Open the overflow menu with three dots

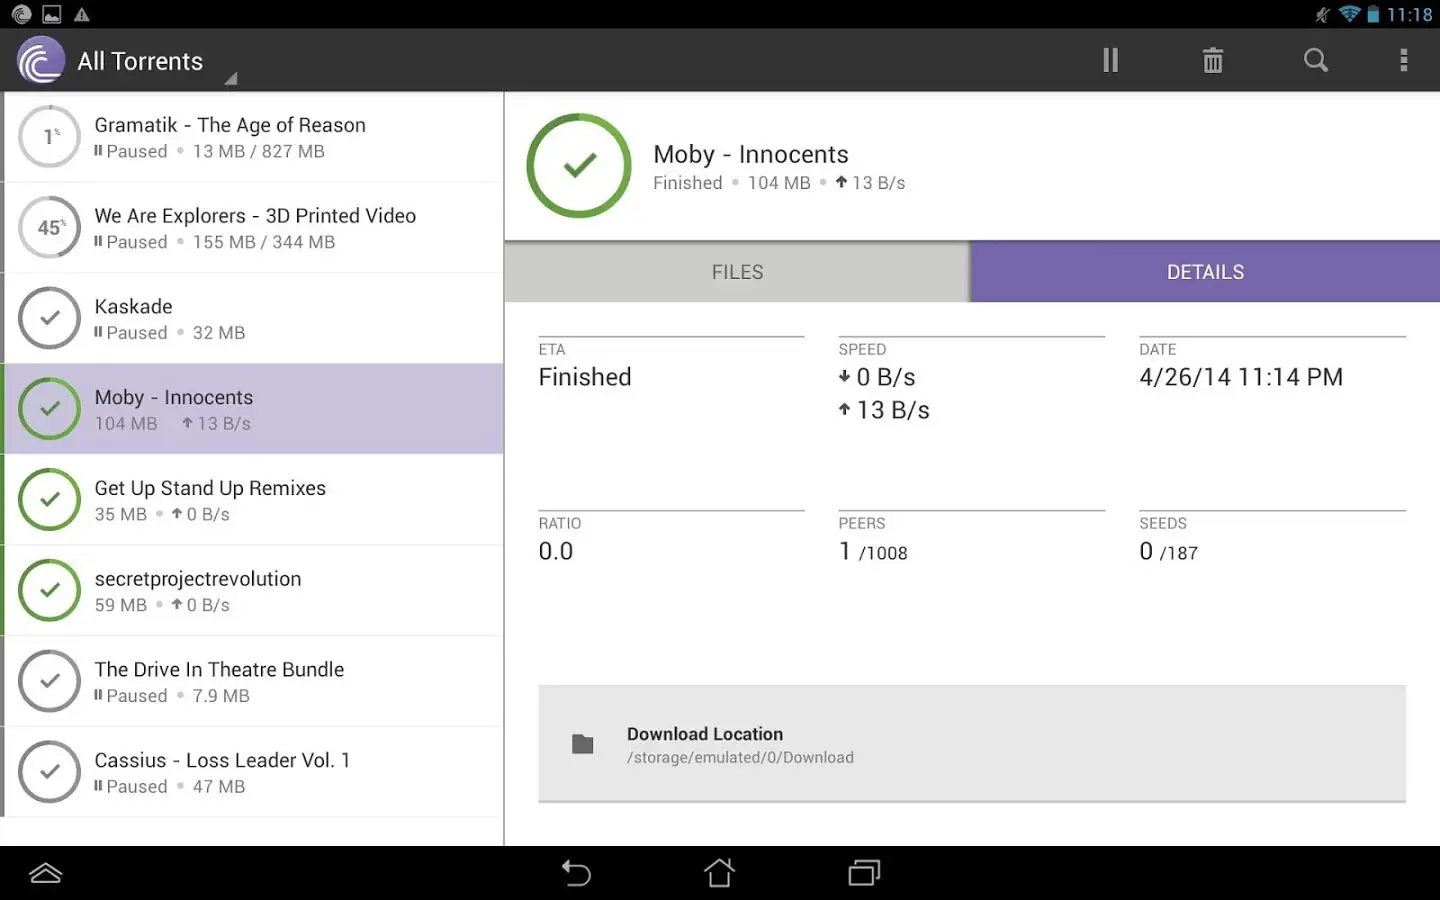coord(1404,60)
